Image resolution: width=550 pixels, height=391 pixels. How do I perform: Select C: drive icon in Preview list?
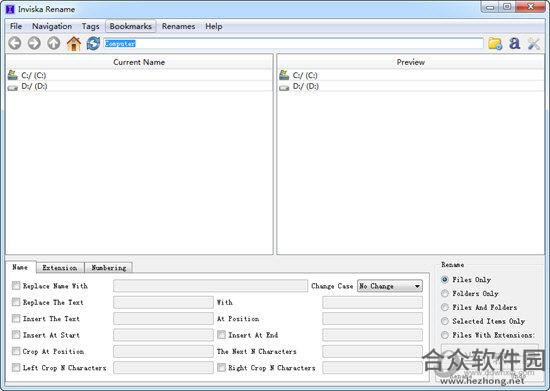(x=284, y=75)
